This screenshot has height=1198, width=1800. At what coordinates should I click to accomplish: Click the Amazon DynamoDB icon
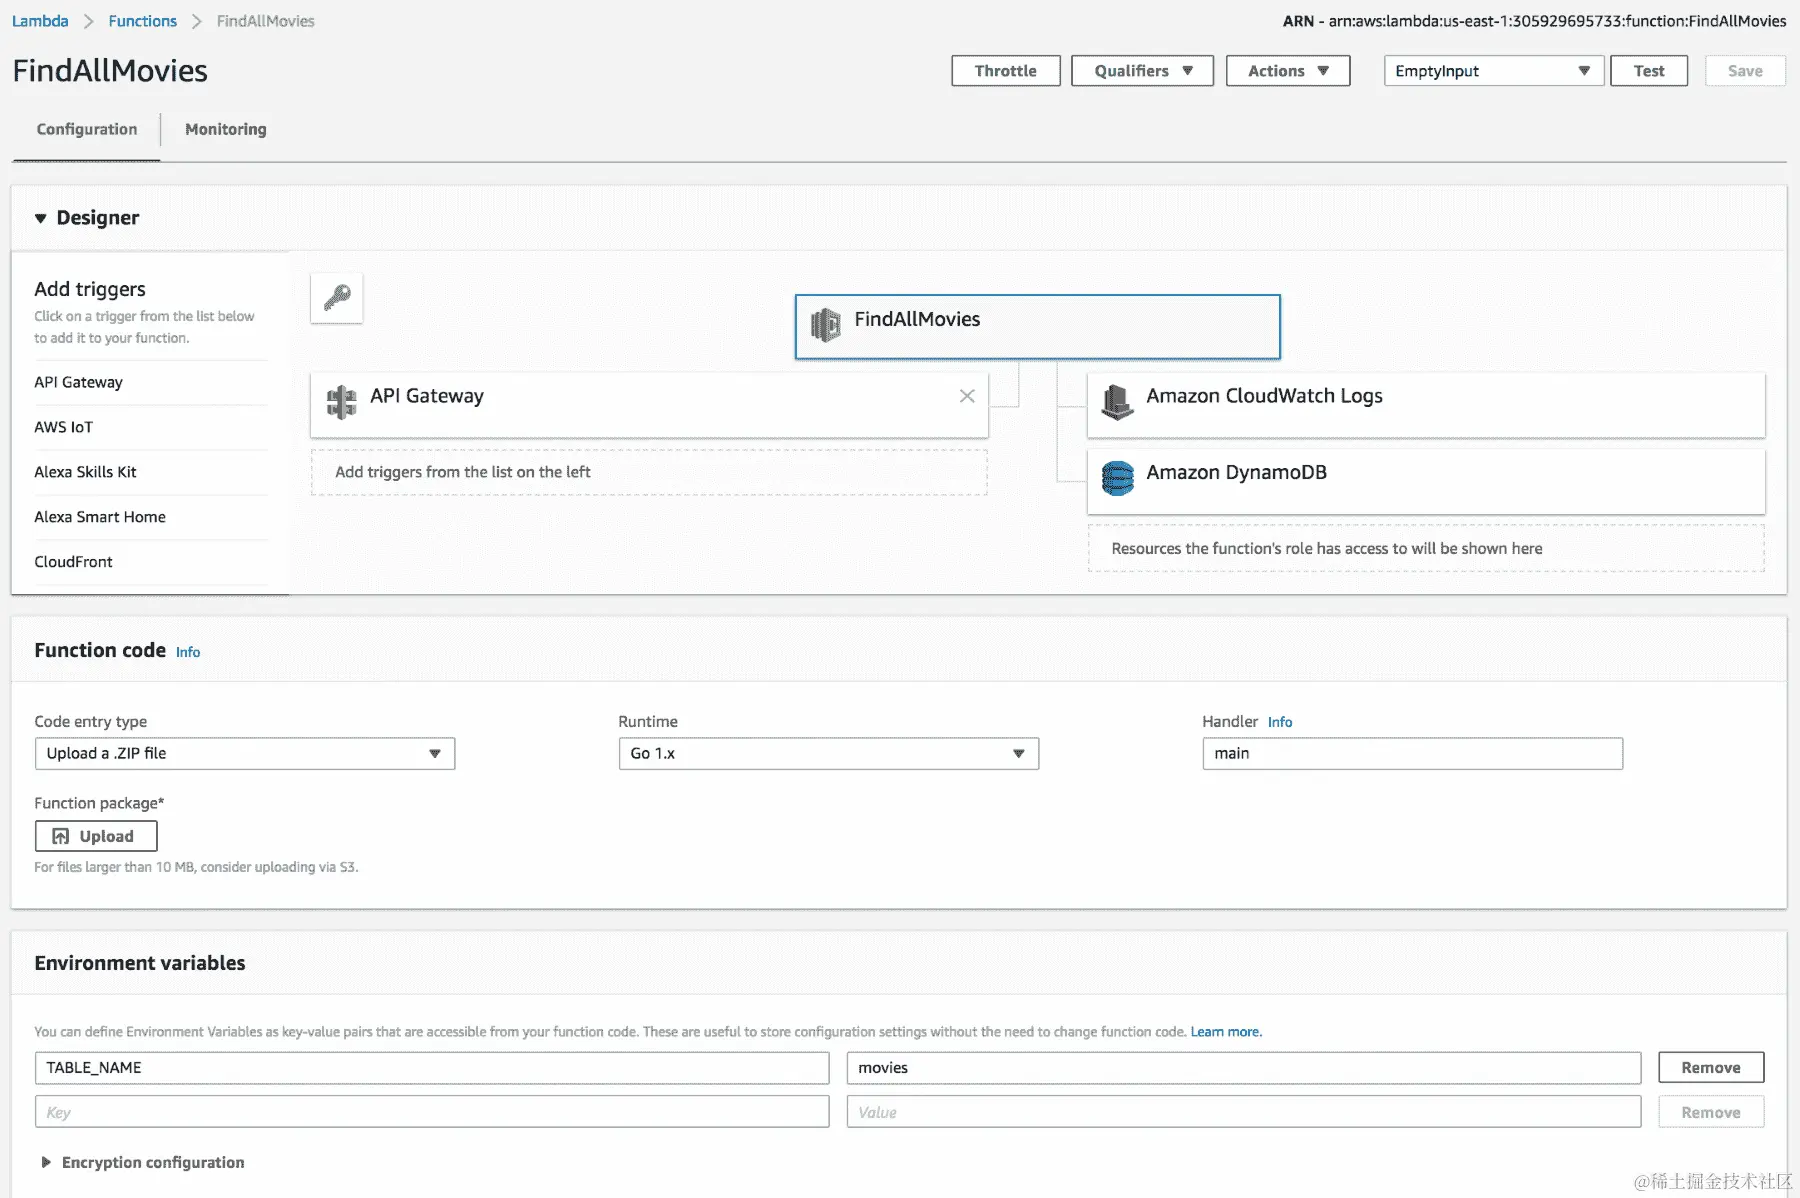click(x=1117, y=478)
